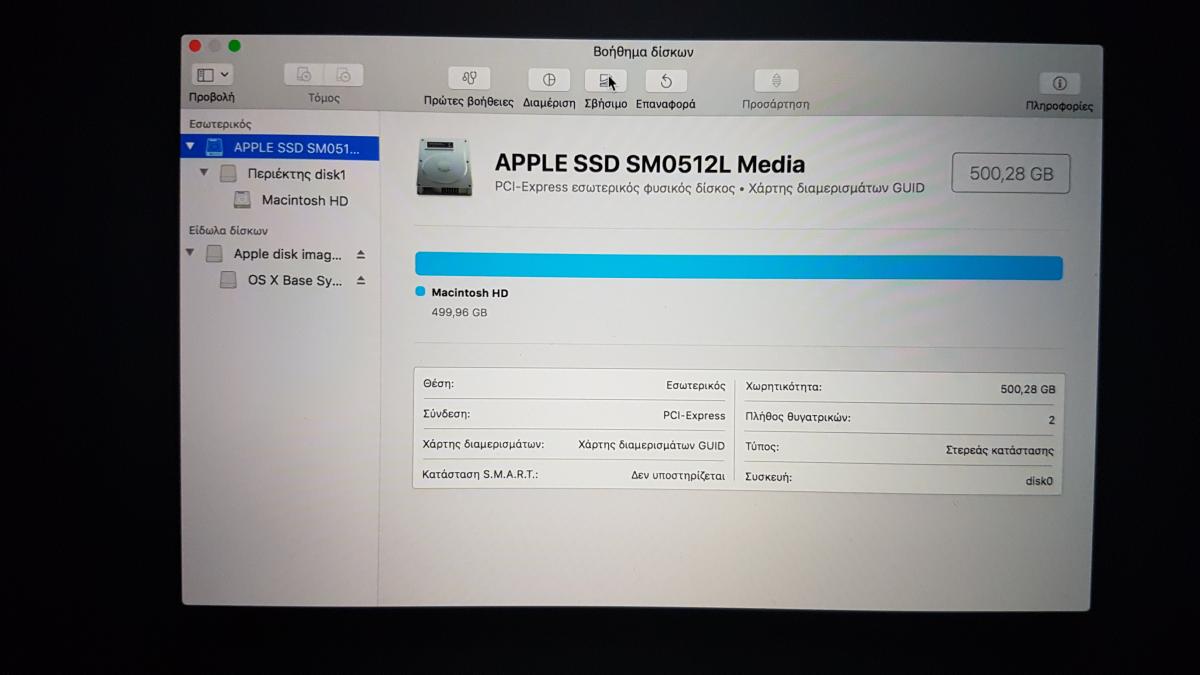Click the Χωρητικότητα label
The height and width of the screenshot is (675, 1200).
pos(784,386)
